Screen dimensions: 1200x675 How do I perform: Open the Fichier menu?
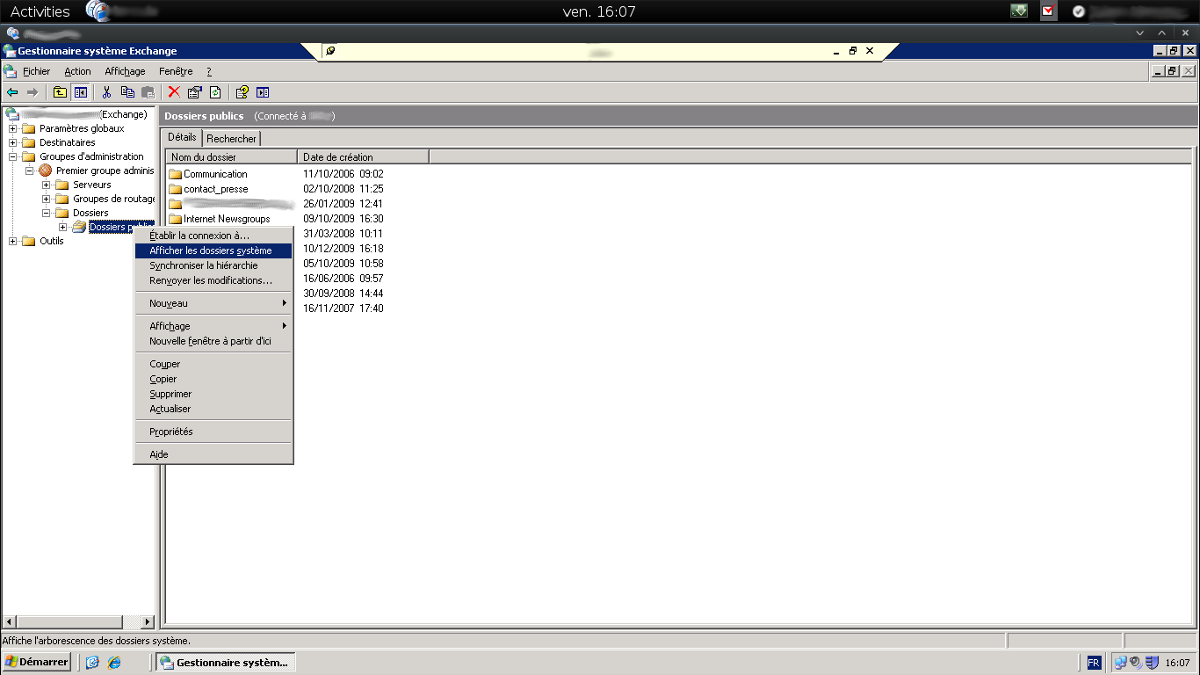click(x=37, y=72)
